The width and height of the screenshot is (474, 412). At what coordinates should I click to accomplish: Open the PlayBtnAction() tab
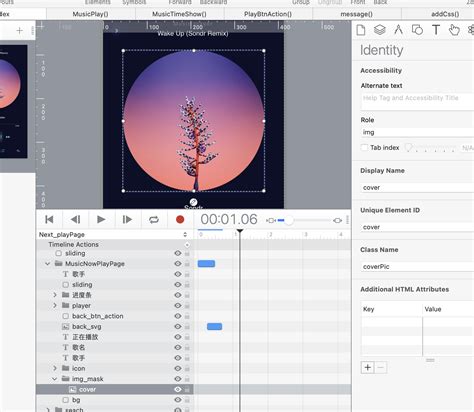click(268, 14)
